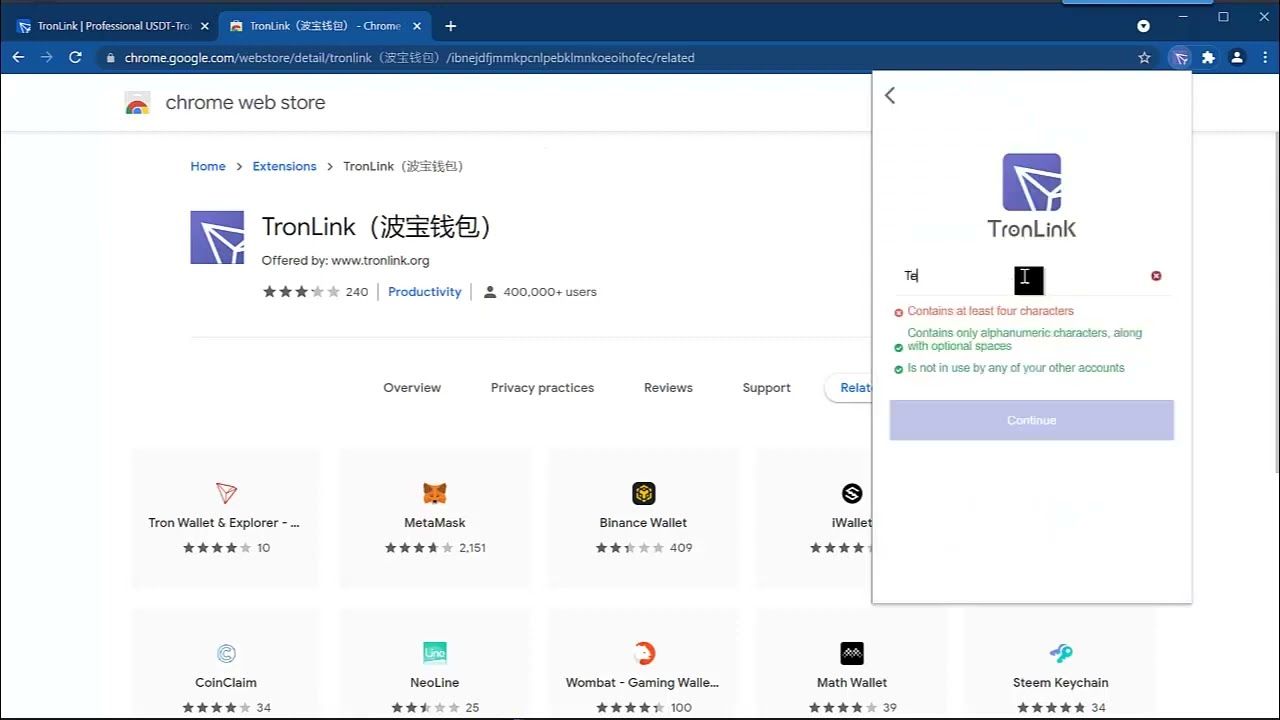Open the Tron Wallet & Explorer card icon
The height and width of the screenshot is (720, 1280).
[226, 492]
